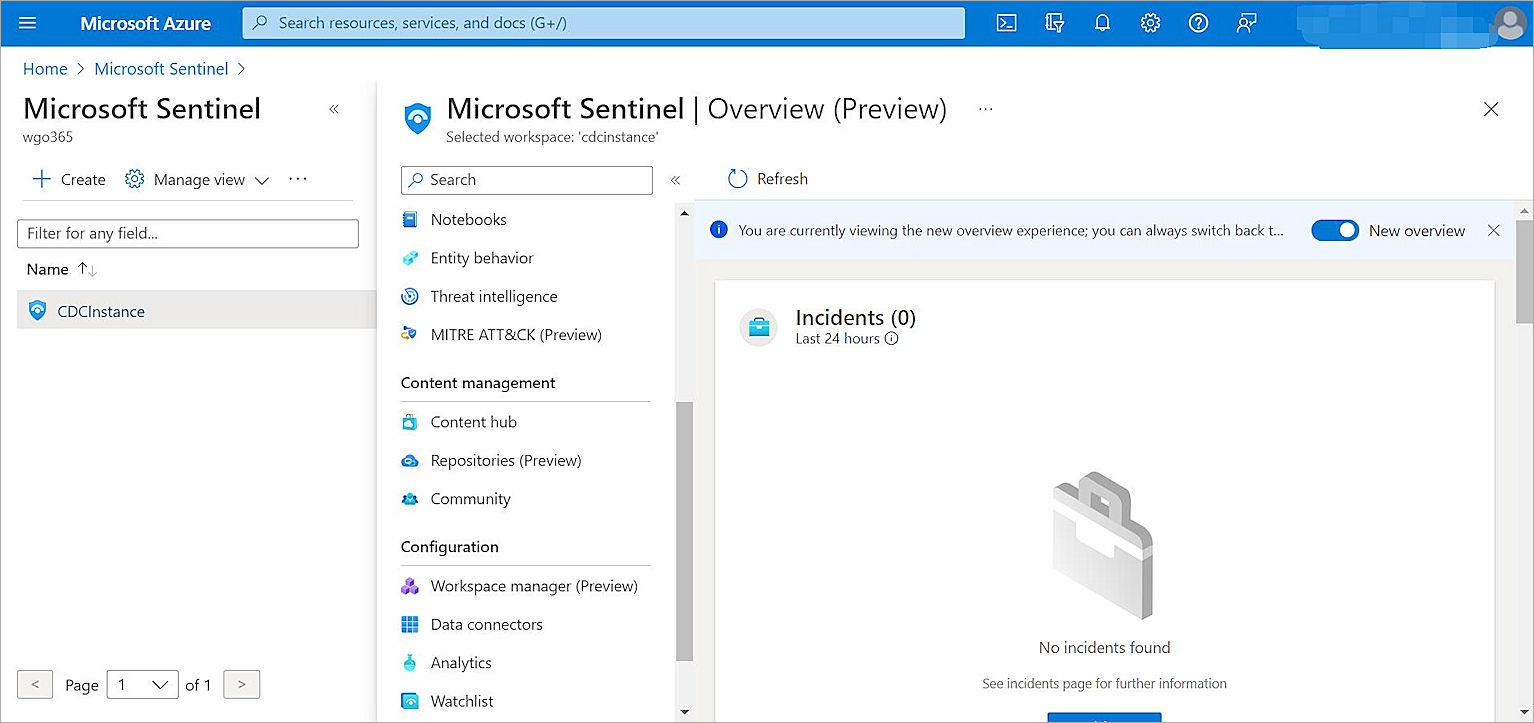Open the Manage view dropdown
This screenshot has height=723, width=1534.
click(198, 179)
